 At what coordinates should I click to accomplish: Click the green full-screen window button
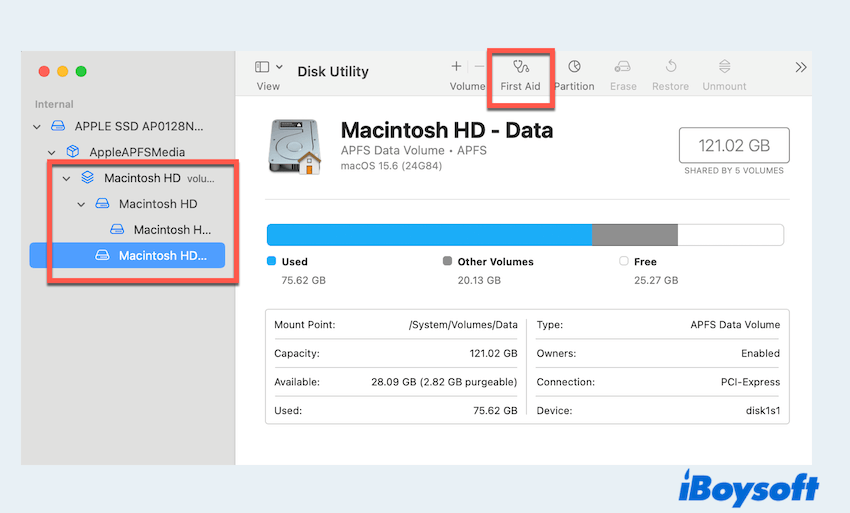point(81,72)
